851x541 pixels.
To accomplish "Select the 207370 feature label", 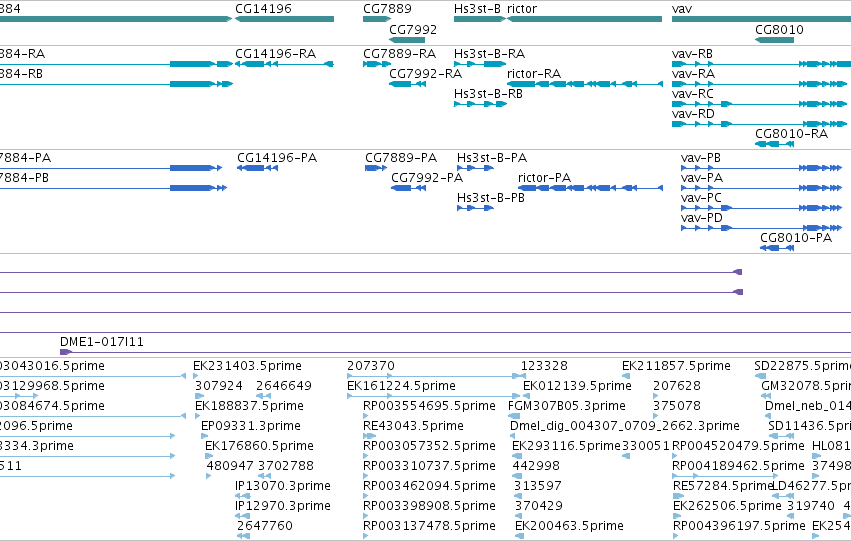I will click(x=371, y=366).
